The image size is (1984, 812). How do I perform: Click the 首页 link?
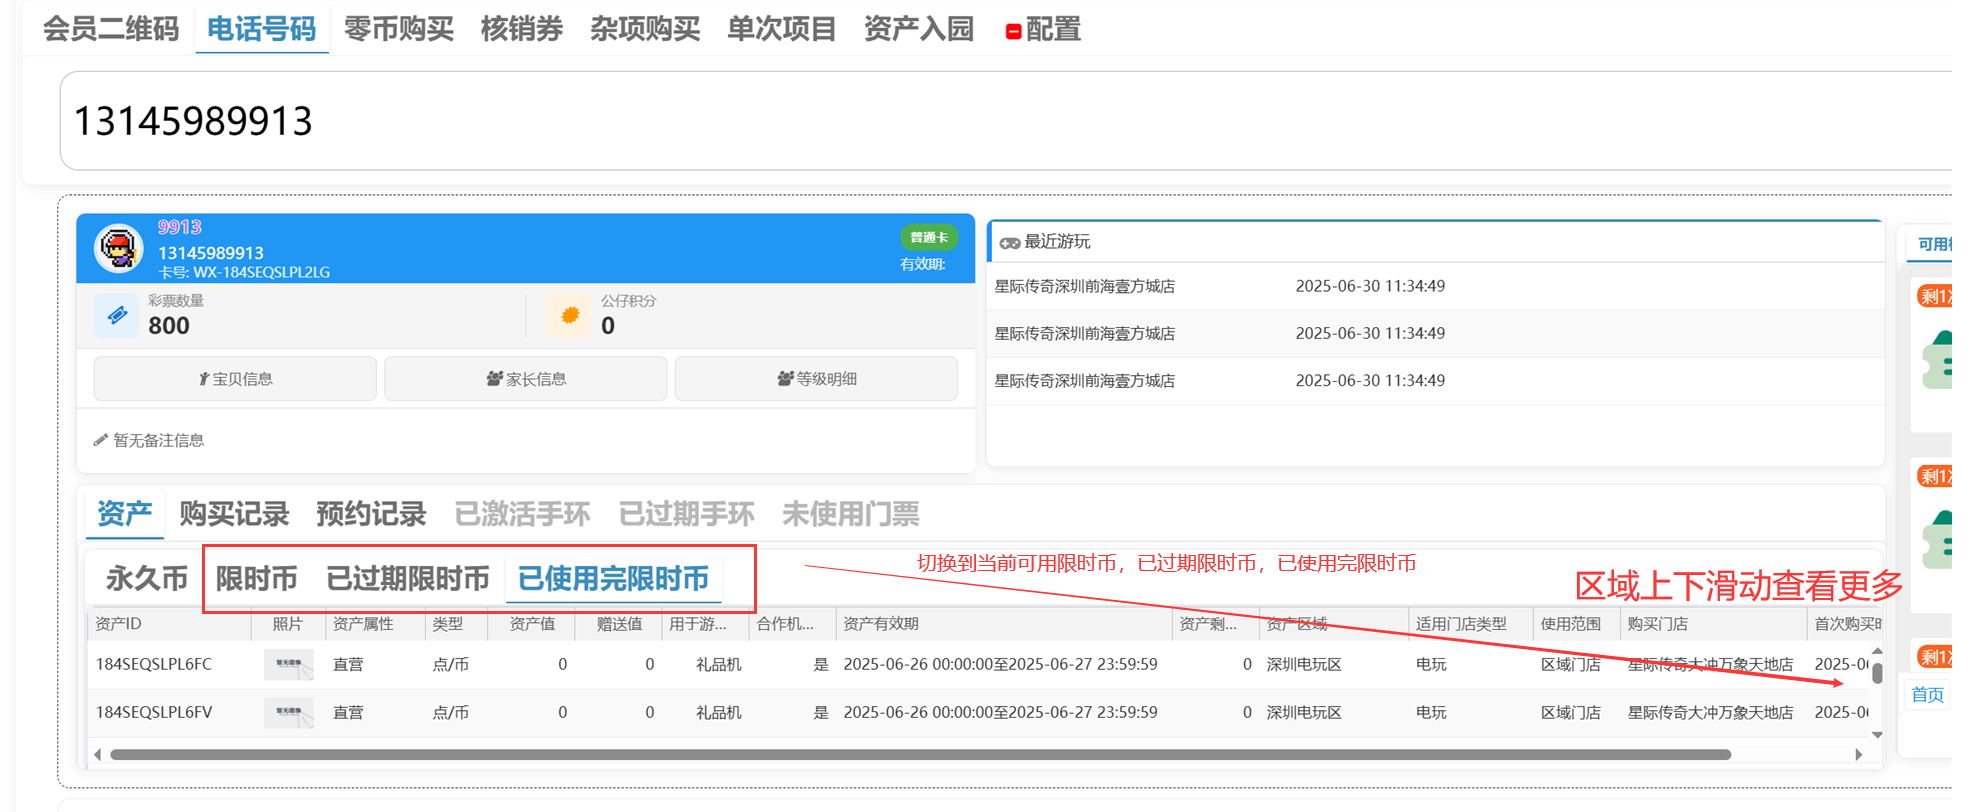tap(1927, 695)
